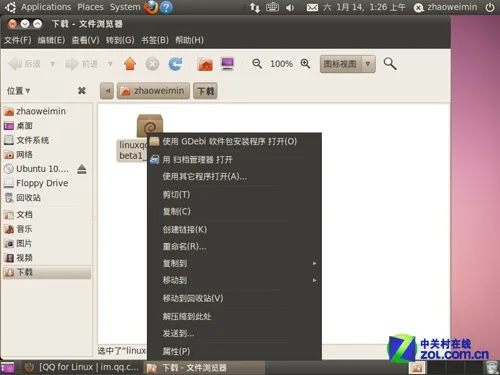
Task: Open 属性(P) from context menu
Action: click(234, 351)
